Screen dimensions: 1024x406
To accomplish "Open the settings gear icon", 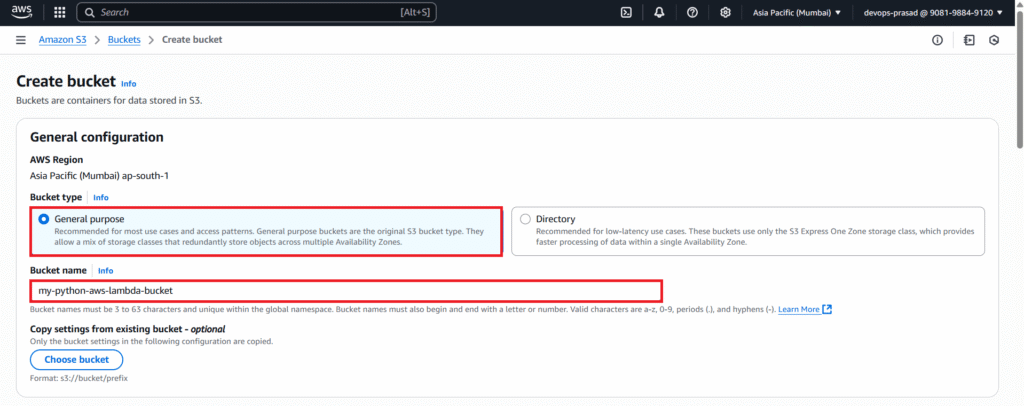I will click(725, 12).
